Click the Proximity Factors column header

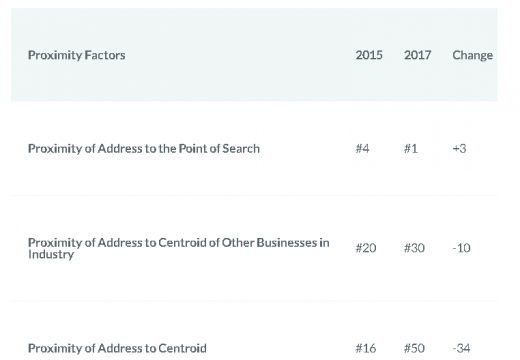click(77, 55)
